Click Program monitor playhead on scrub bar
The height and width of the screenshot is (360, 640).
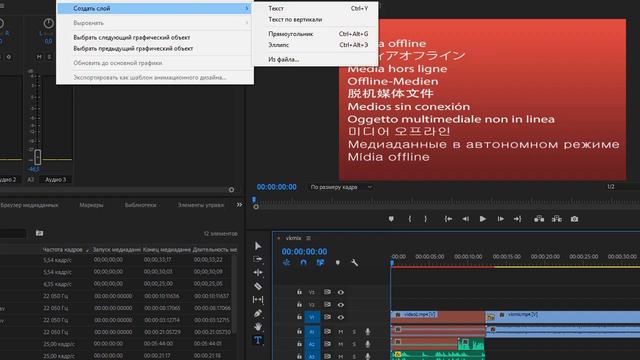(x=254, y=200)
